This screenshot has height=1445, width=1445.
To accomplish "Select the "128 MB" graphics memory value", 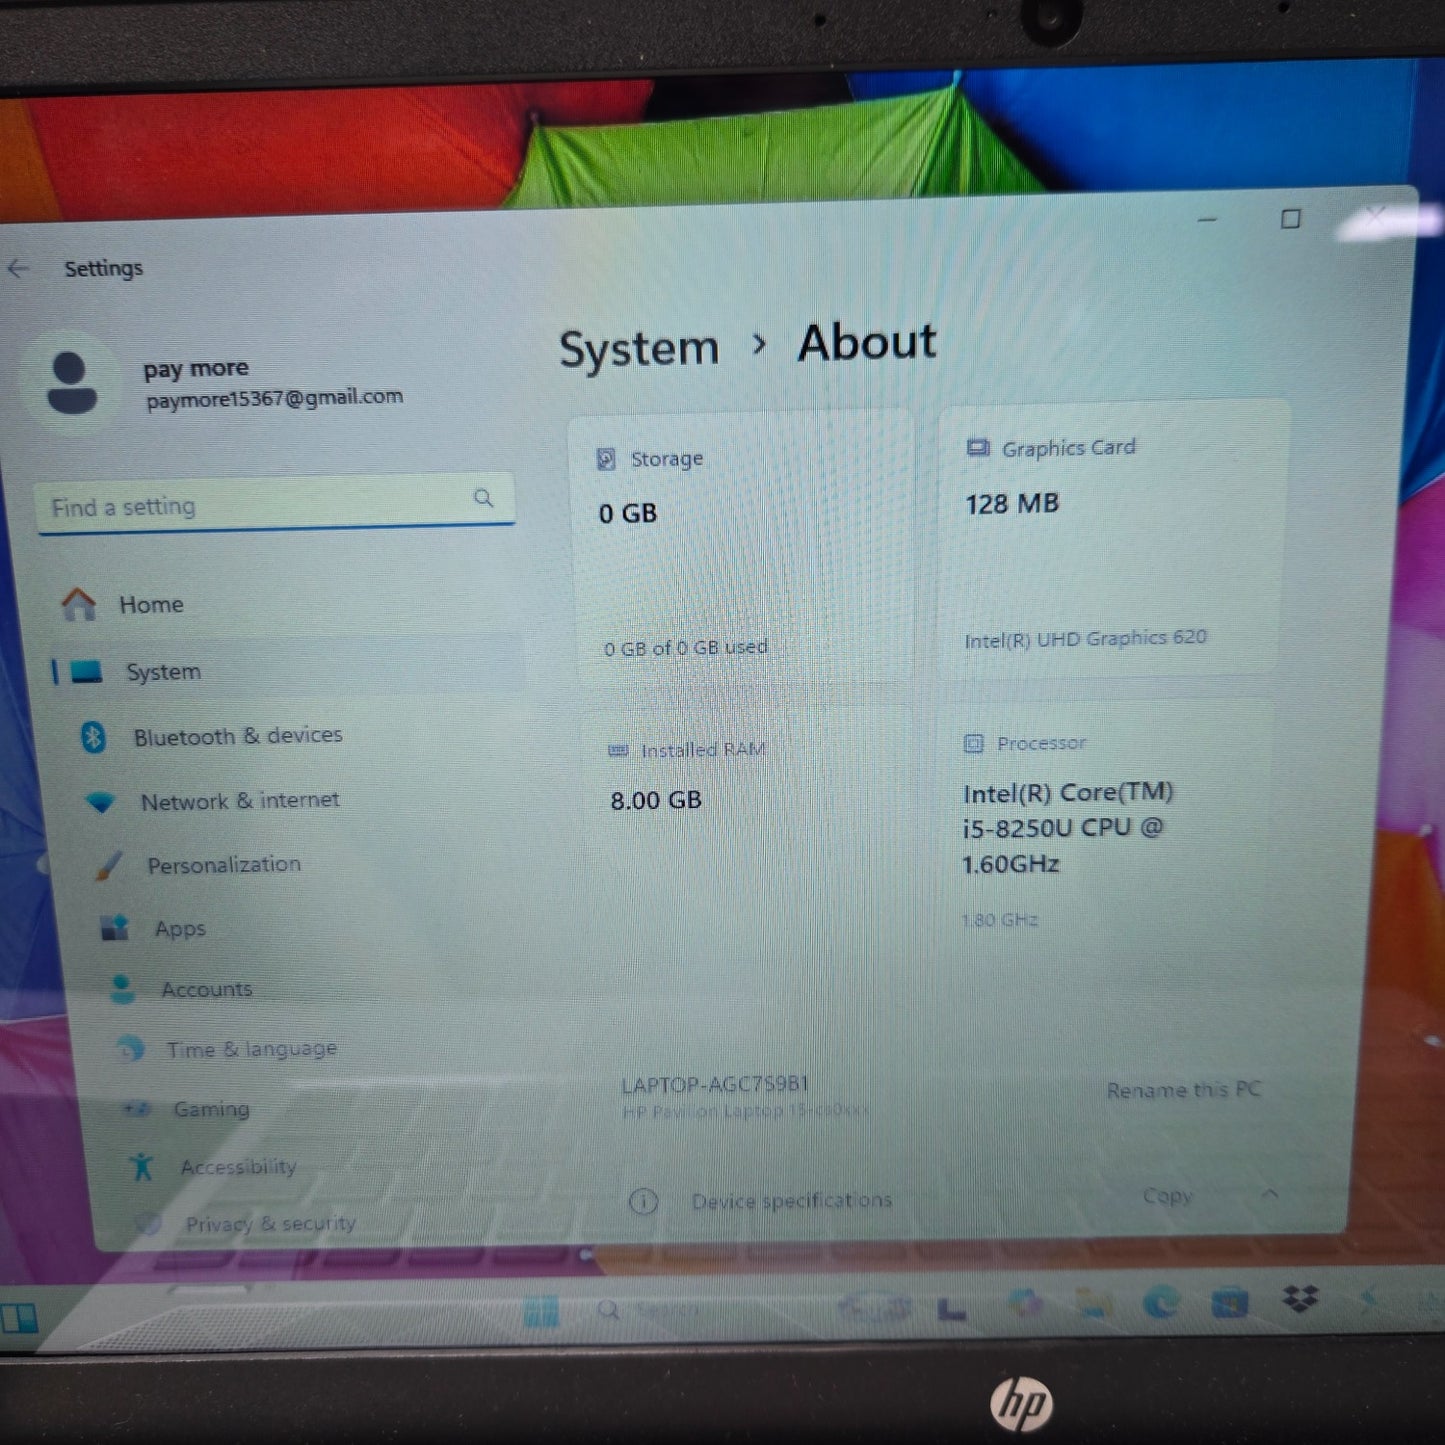I will click(1012, 503).
